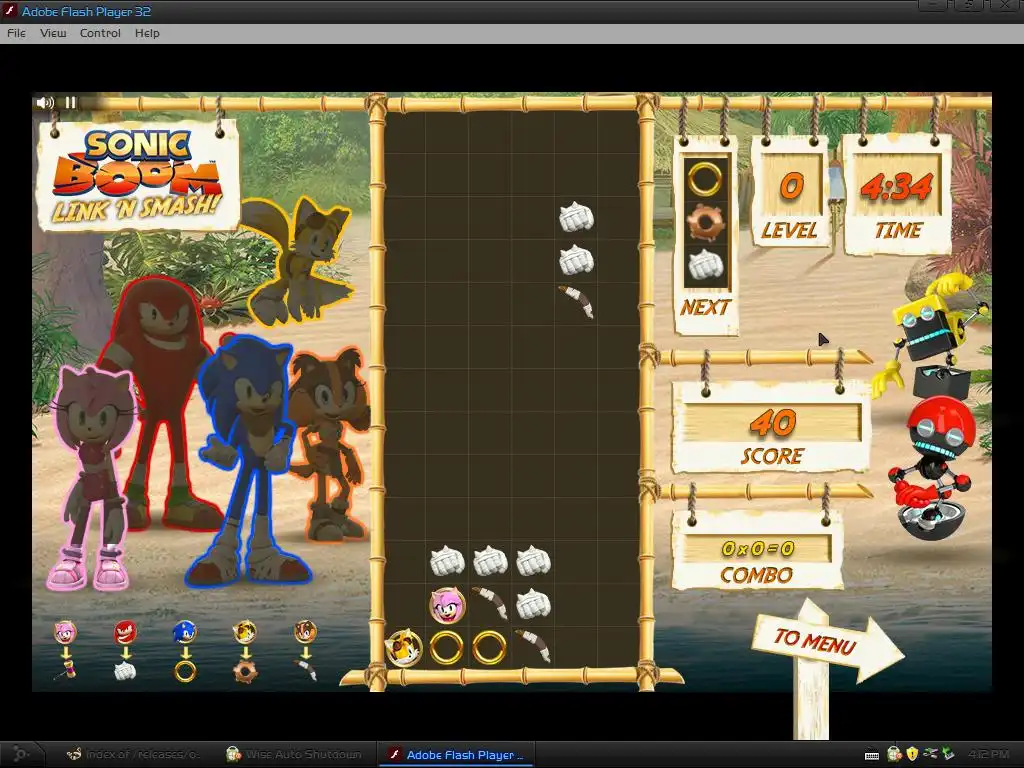Switch to the Wise Auto Shutdown taskbar window
Screen dimensions: 1024x768
295,754
